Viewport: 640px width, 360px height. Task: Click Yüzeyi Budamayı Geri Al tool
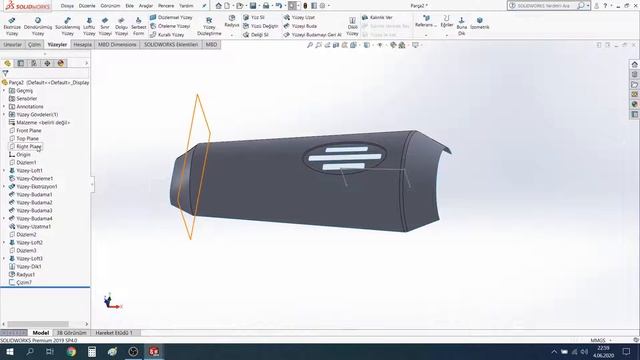[313, 35]
